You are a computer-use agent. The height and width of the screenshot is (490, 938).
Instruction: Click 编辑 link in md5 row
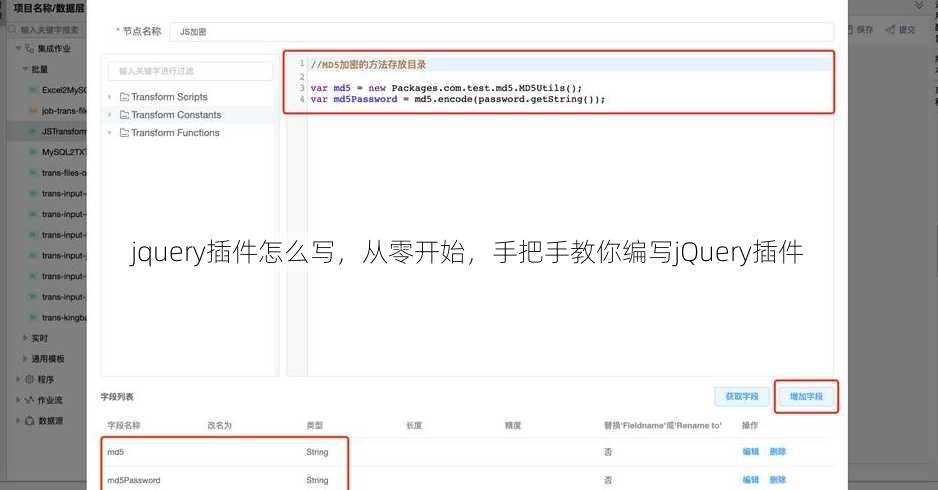point(751,452)
